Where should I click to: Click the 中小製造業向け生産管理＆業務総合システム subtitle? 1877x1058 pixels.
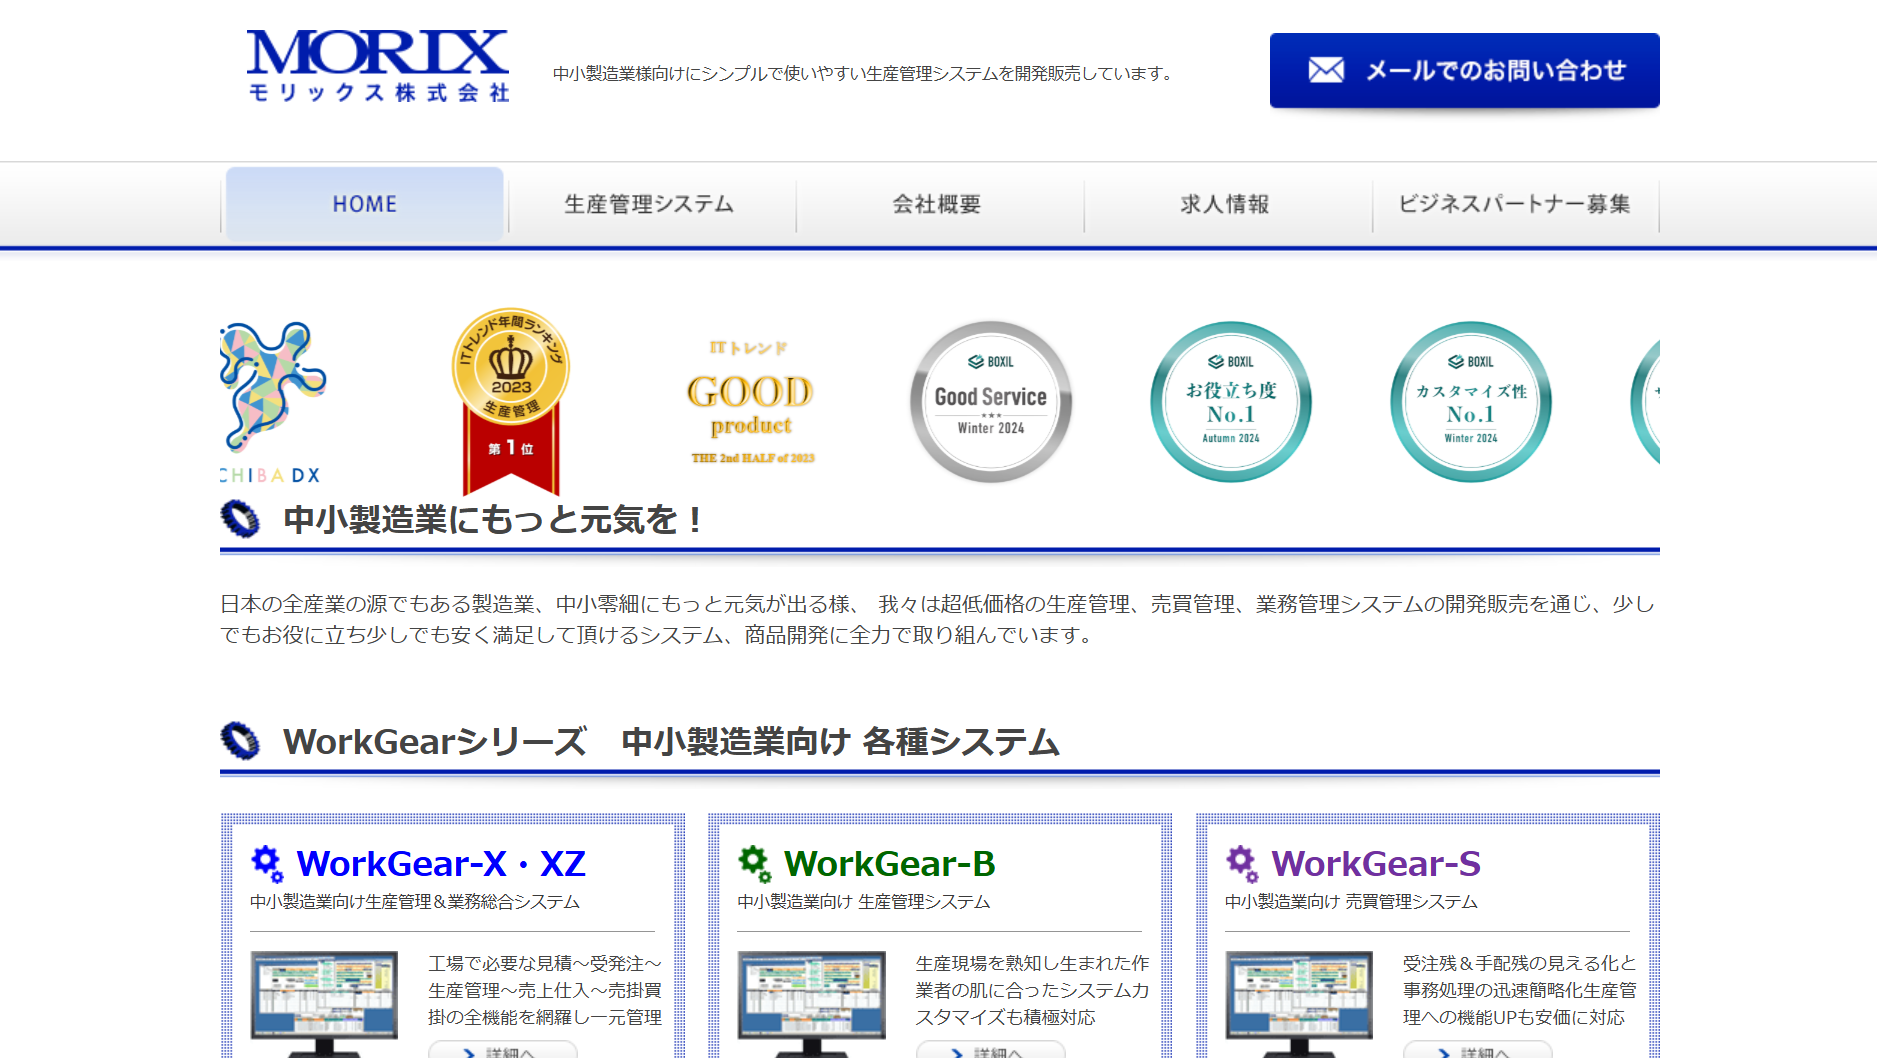(415, 902)
